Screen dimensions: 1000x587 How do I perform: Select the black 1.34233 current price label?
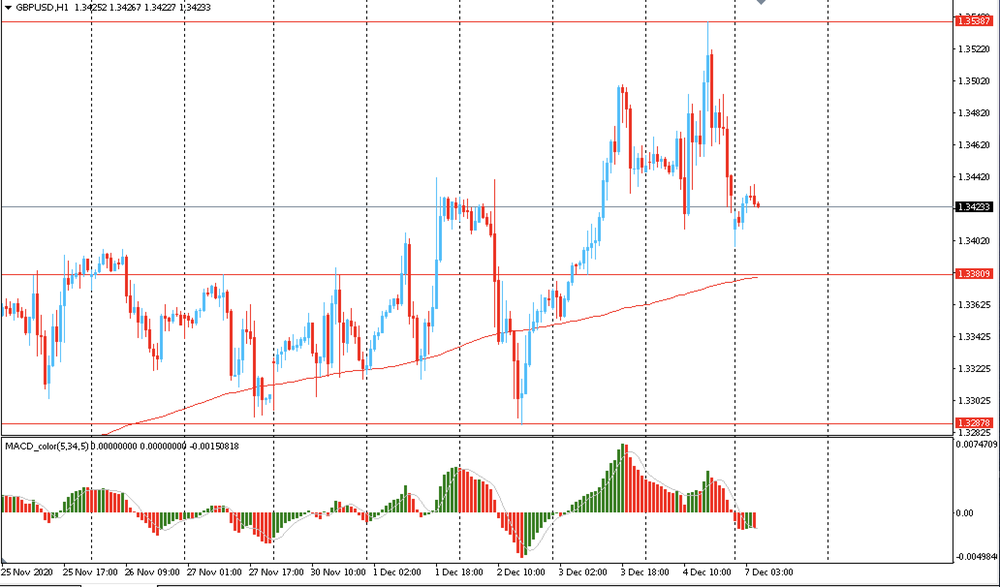point(973,207)
